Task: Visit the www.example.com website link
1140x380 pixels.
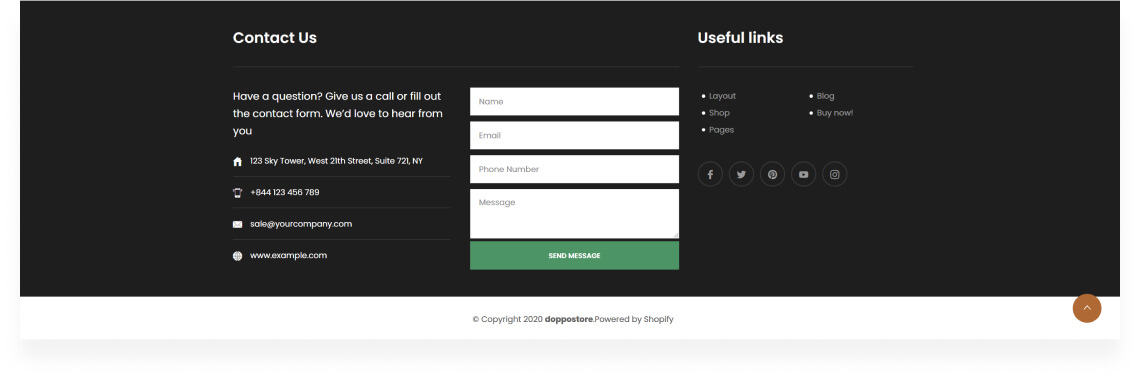Action: point(289,256)
